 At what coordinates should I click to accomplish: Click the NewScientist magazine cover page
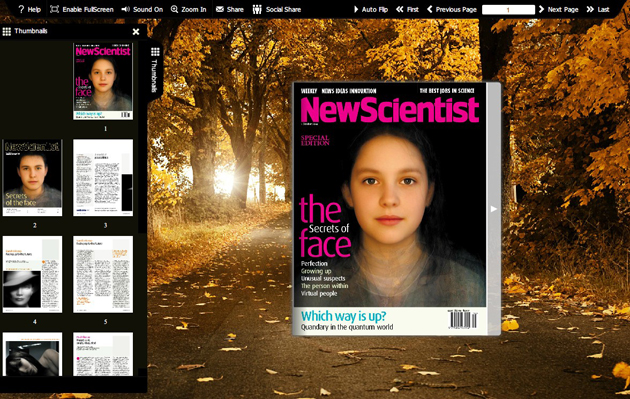pos(390,209)
